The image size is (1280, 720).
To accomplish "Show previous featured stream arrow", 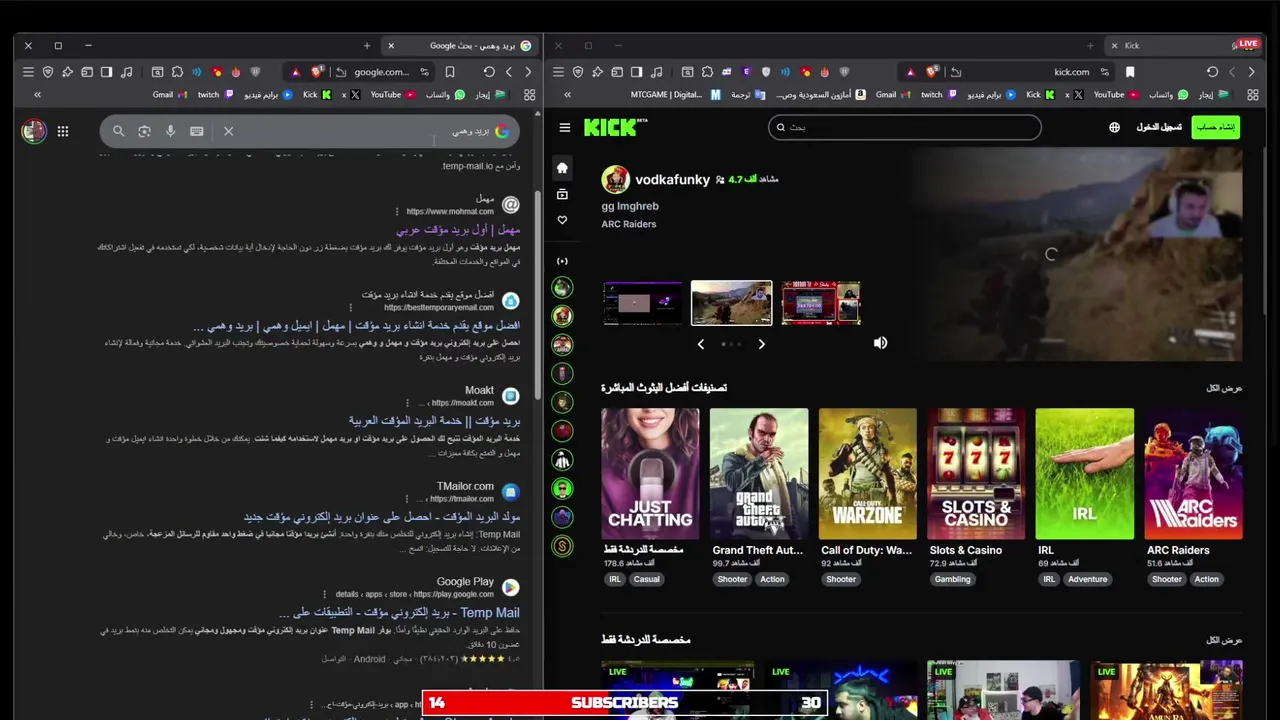I will coord(700,344).
